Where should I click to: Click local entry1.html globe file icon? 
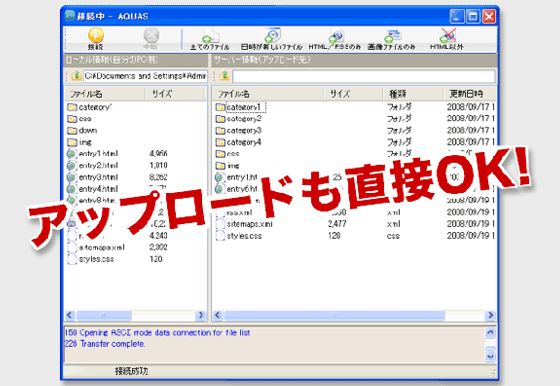point(71,154)
